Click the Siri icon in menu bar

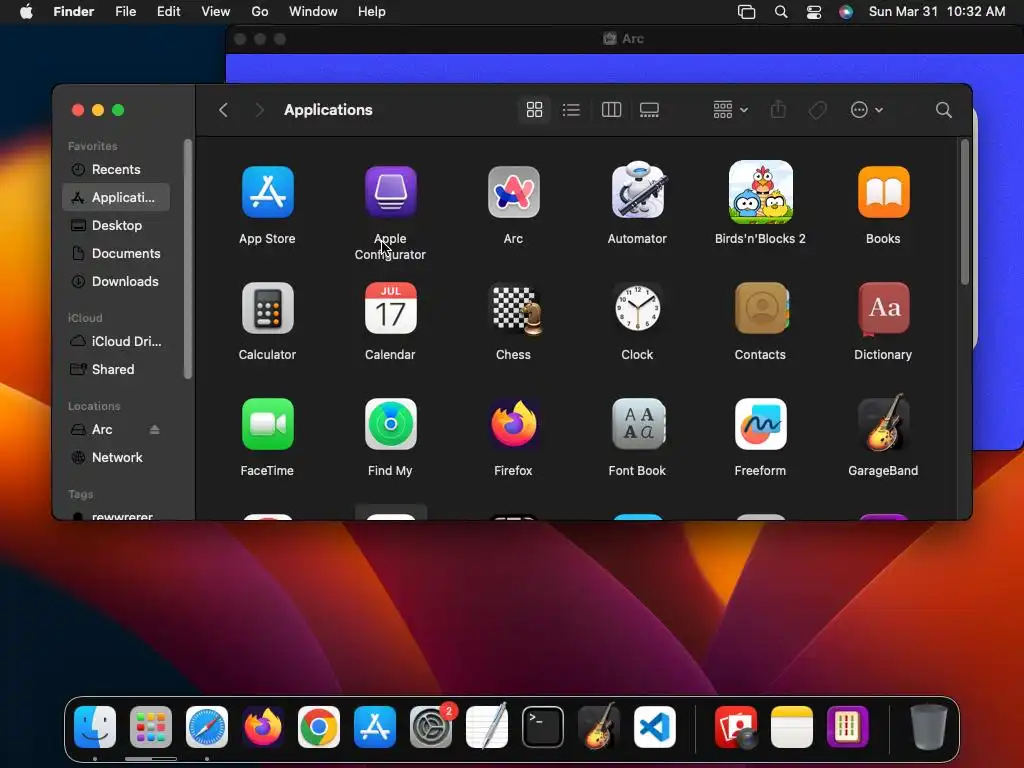point(846,12)
